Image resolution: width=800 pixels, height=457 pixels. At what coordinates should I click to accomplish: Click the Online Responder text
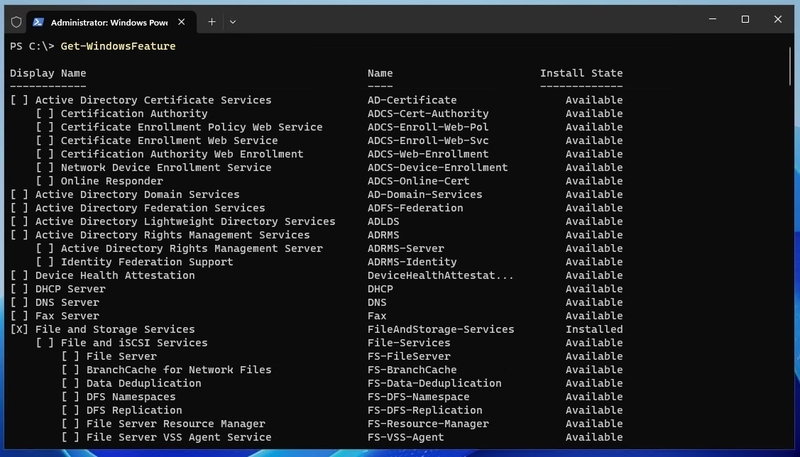(x=112, y=181)
